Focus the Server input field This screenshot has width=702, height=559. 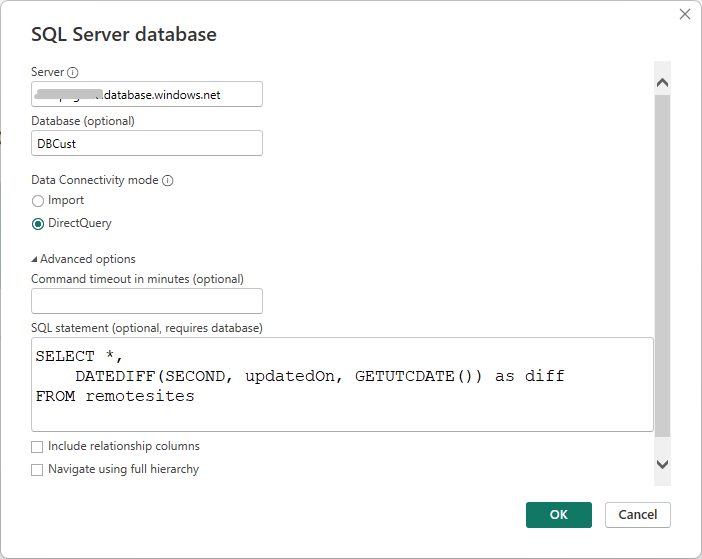147,94
